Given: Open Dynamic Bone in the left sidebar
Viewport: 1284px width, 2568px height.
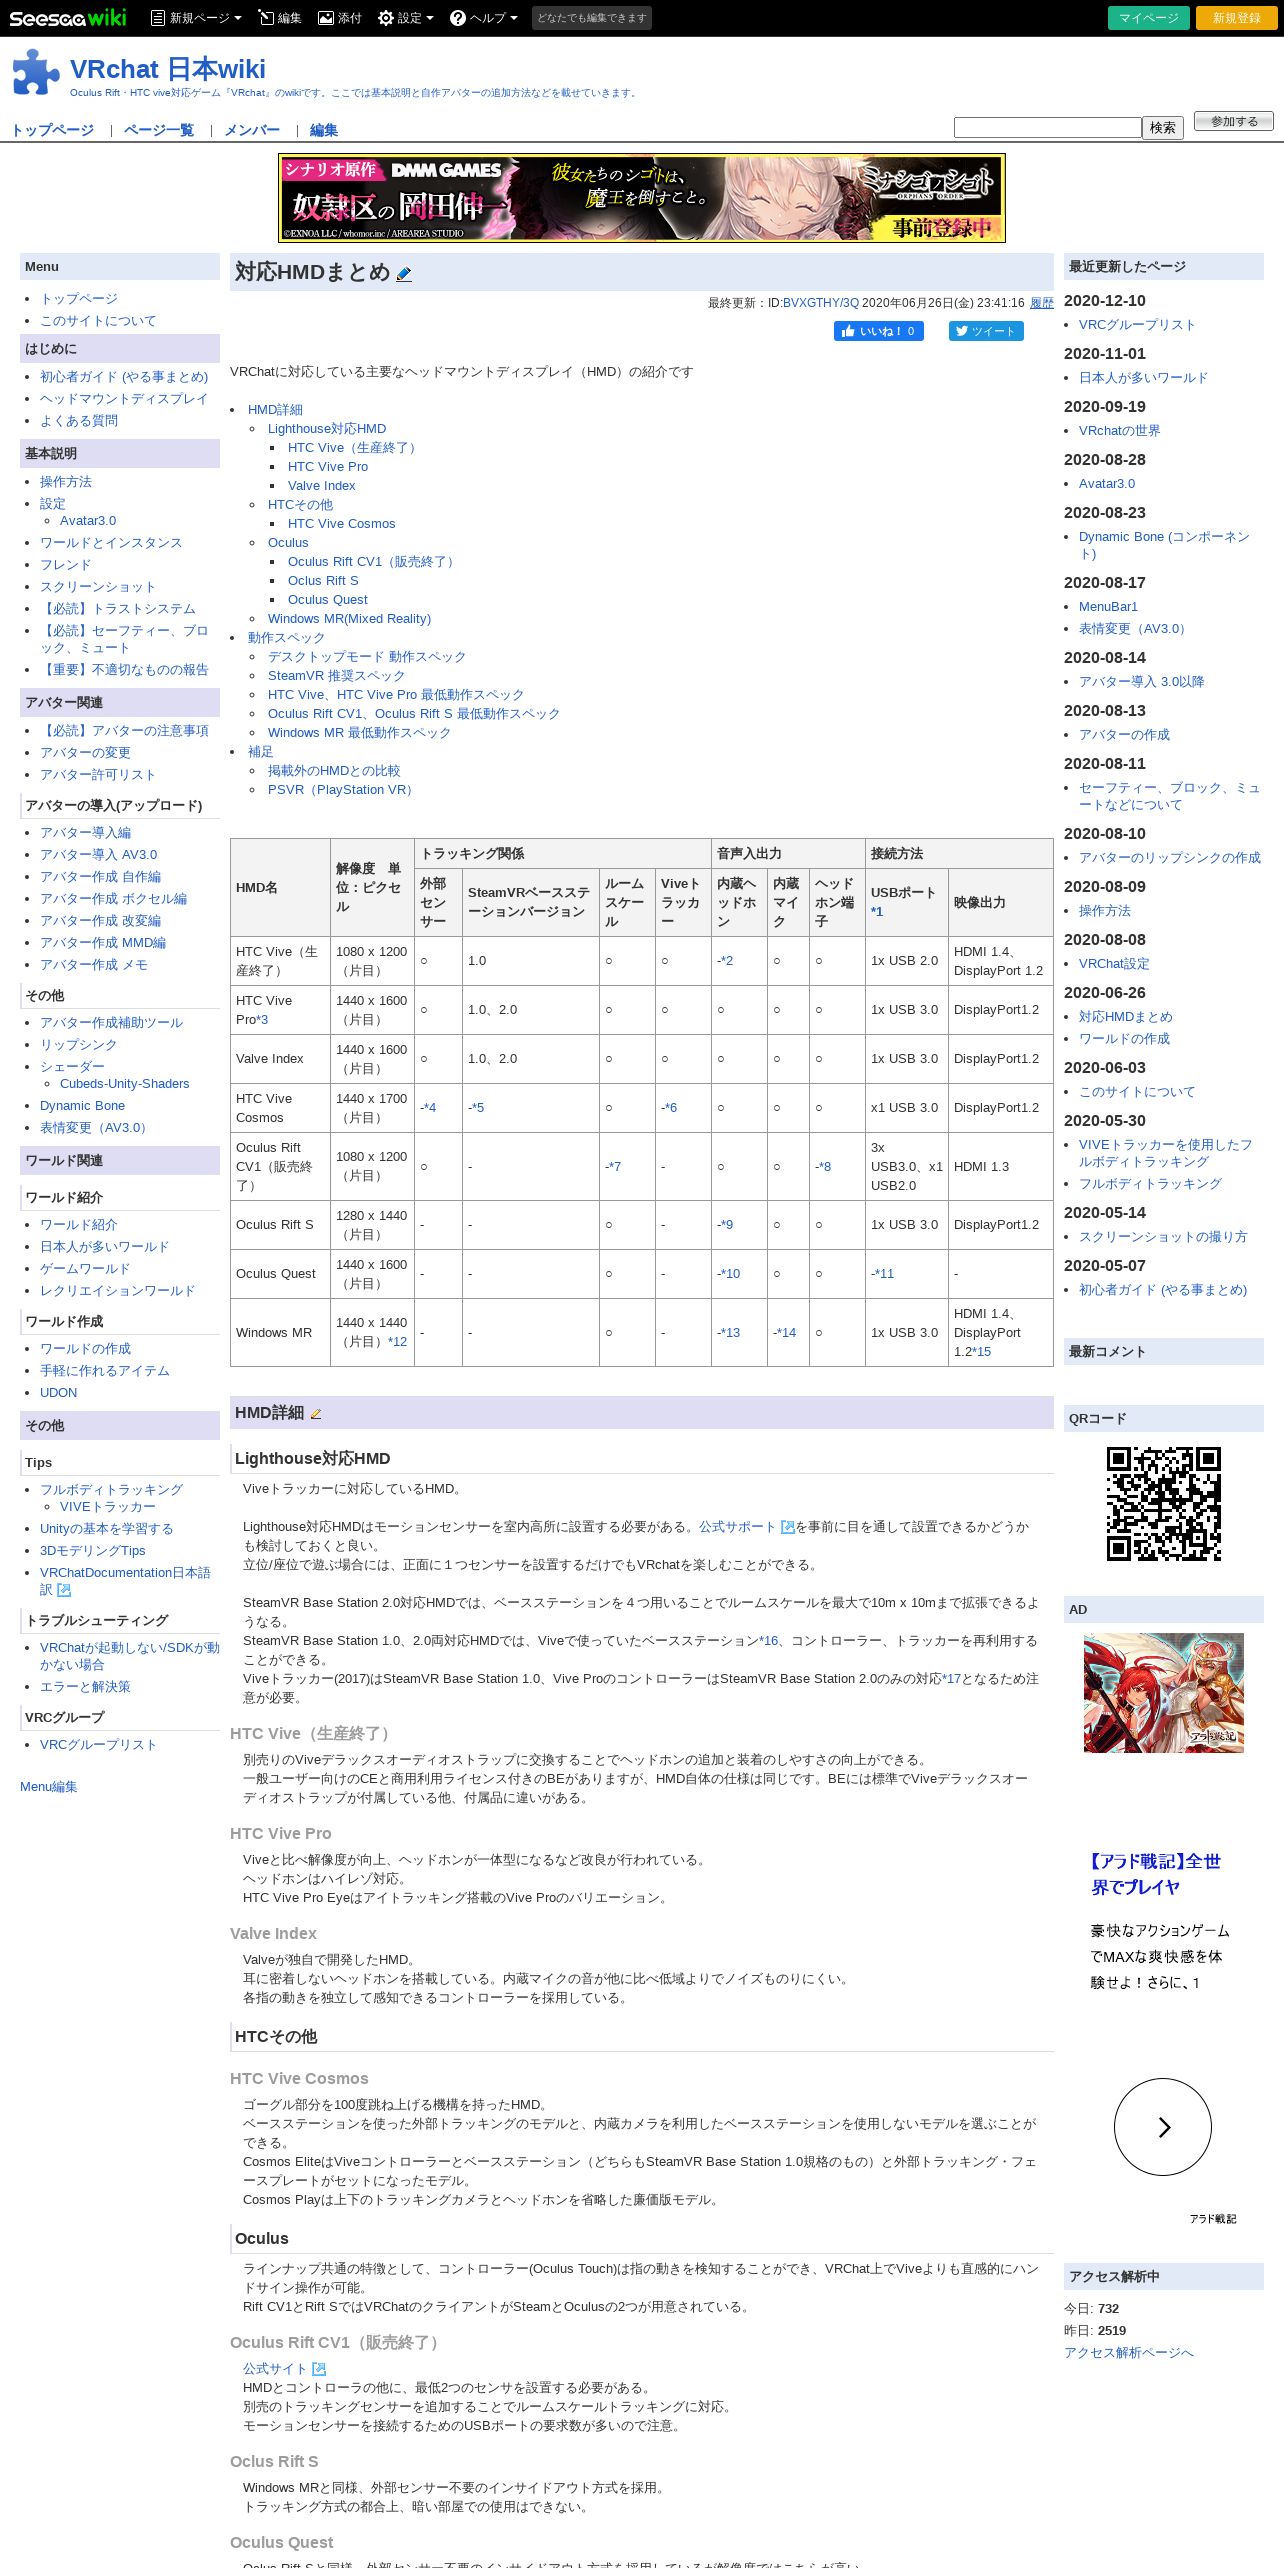Looking at the screenshot, I should point(83,1106).
